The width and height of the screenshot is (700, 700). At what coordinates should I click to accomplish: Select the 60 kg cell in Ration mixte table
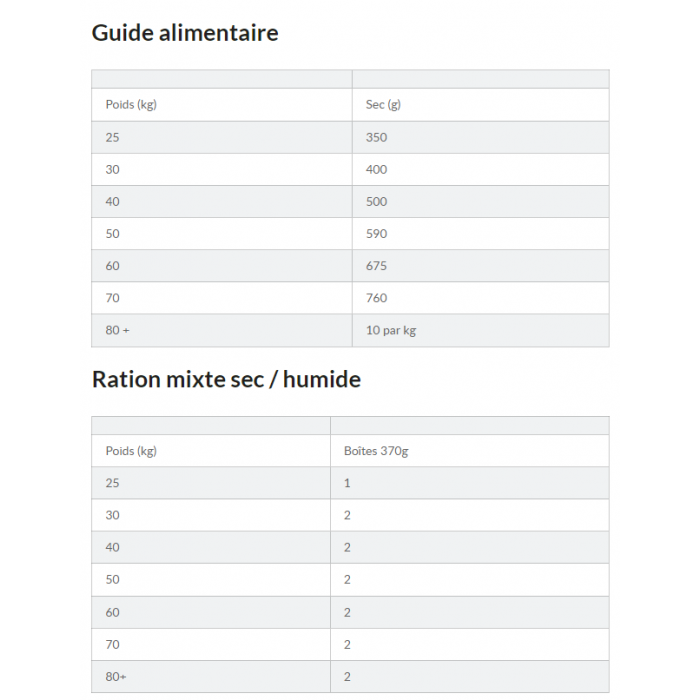[112, 612]
